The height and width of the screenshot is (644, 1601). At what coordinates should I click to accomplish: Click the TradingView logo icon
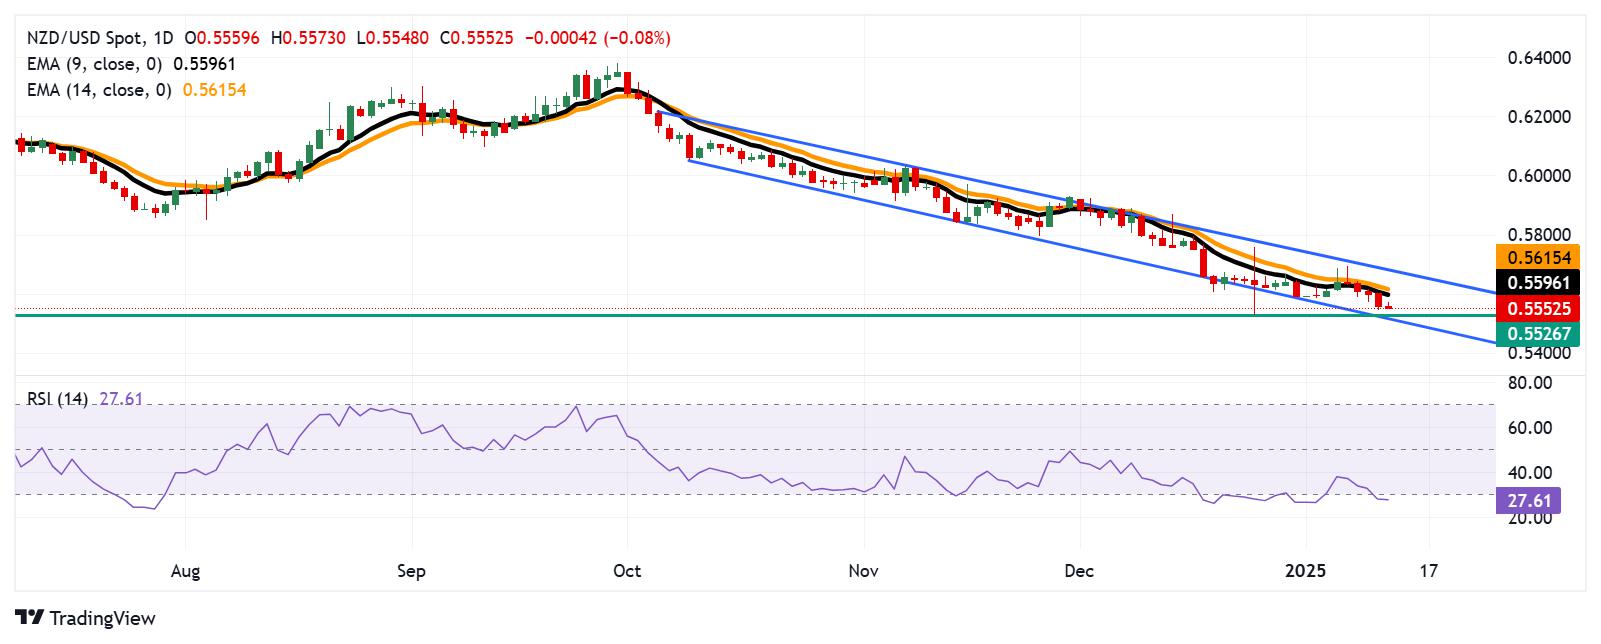[x=29, y=618]
